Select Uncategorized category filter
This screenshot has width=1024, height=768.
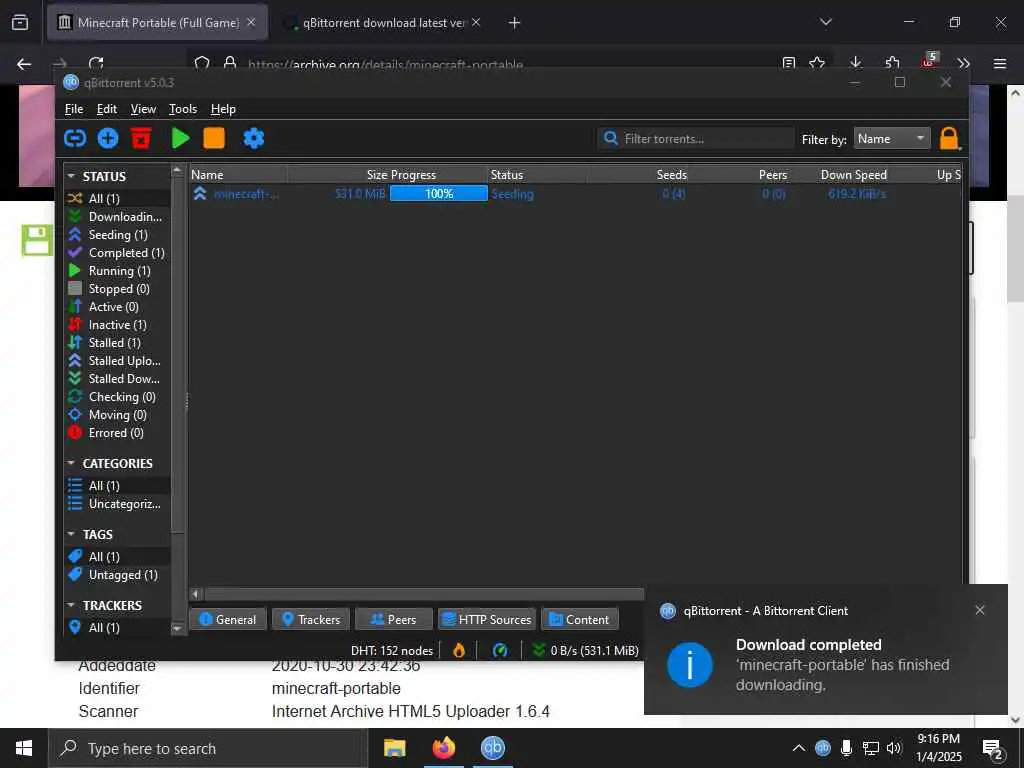coord(118,504)
